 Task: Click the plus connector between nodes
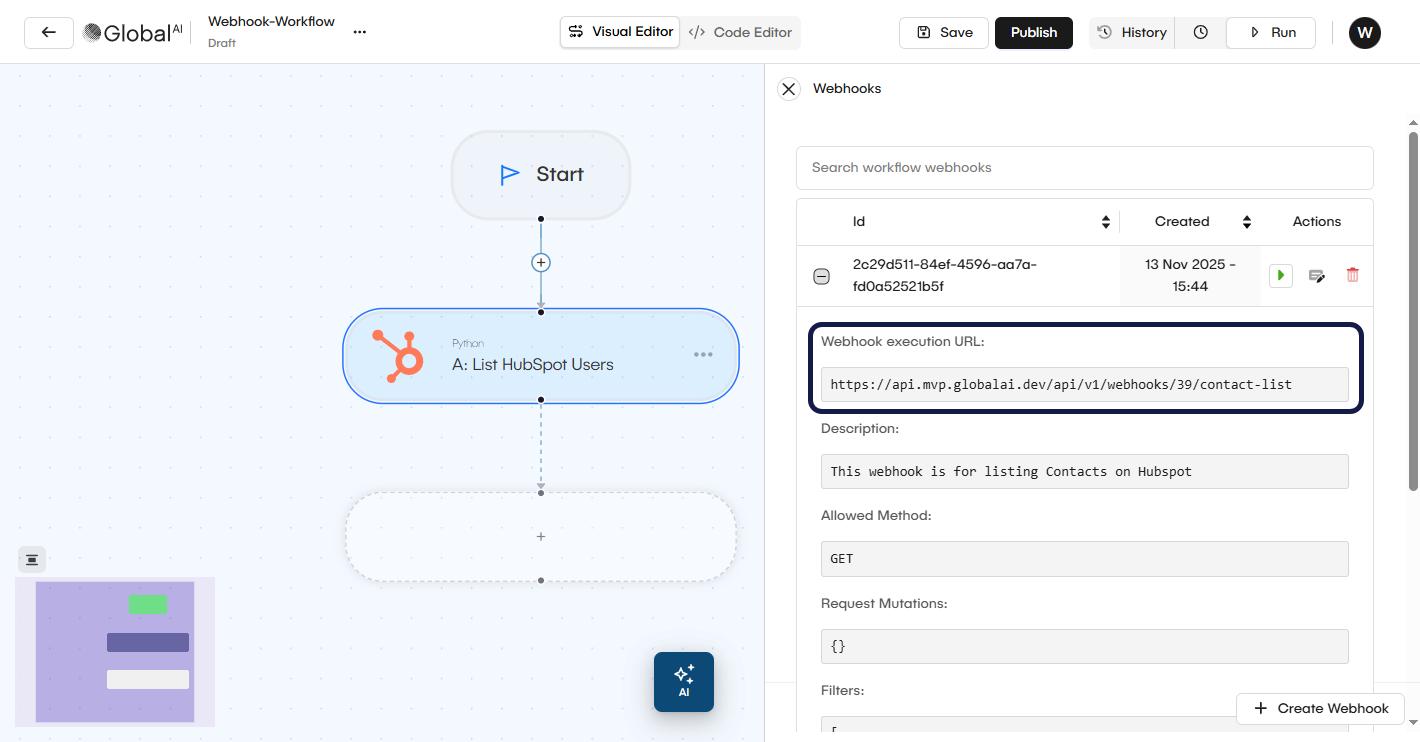pyautogui.click(x=541, y=263)
